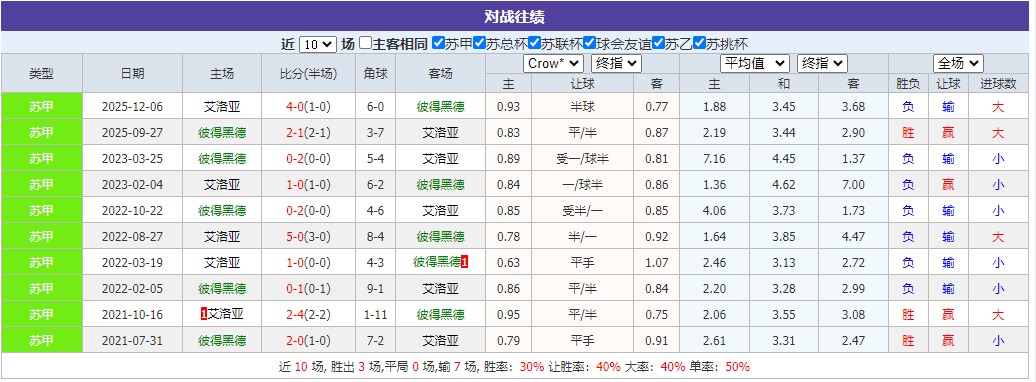The image size is (1036, 382).
Task: Open score 4-0(1-0) of 2025-12-06 match
Action: 308,106
